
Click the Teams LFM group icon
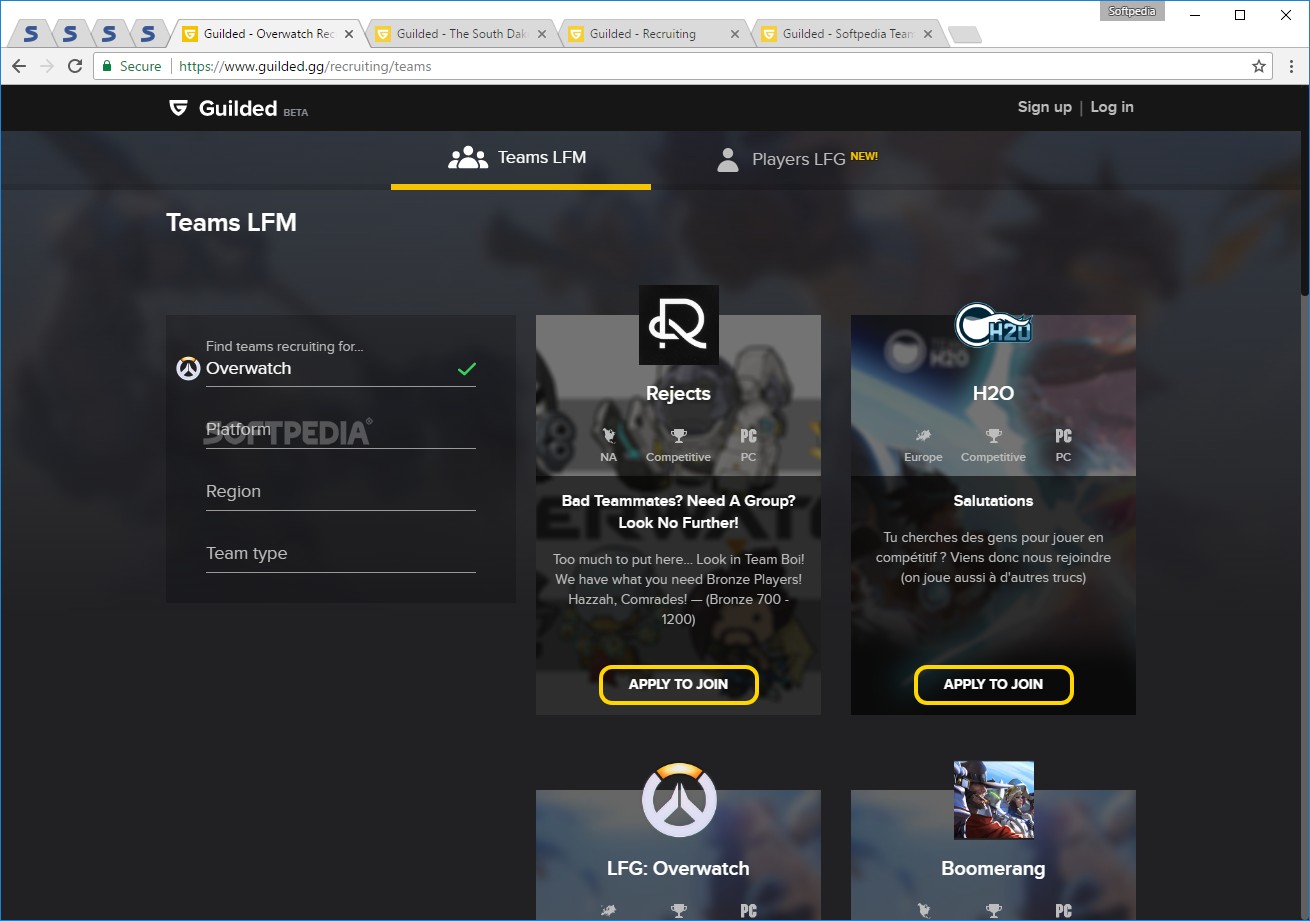(x=468, y=158)
